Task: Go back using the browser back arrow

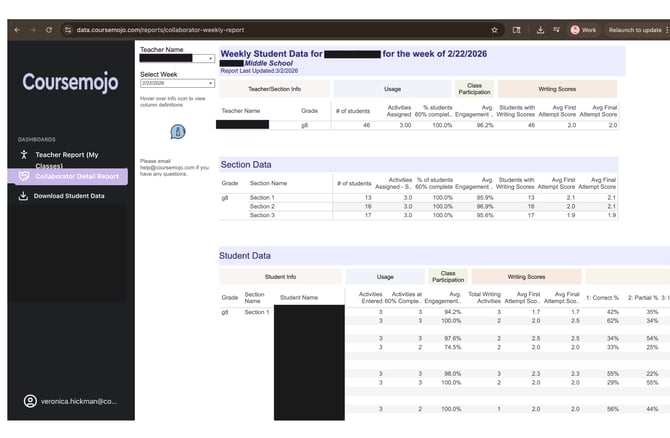Action: pyautogui.click(x=17, y=30)
